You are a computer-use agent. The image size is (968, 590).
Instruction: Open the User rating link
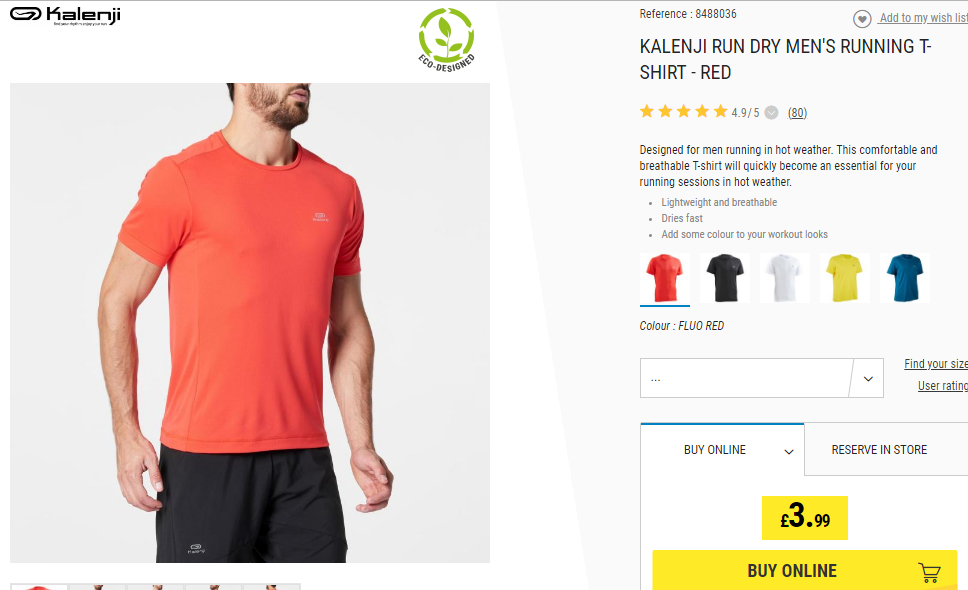(943, 386)
